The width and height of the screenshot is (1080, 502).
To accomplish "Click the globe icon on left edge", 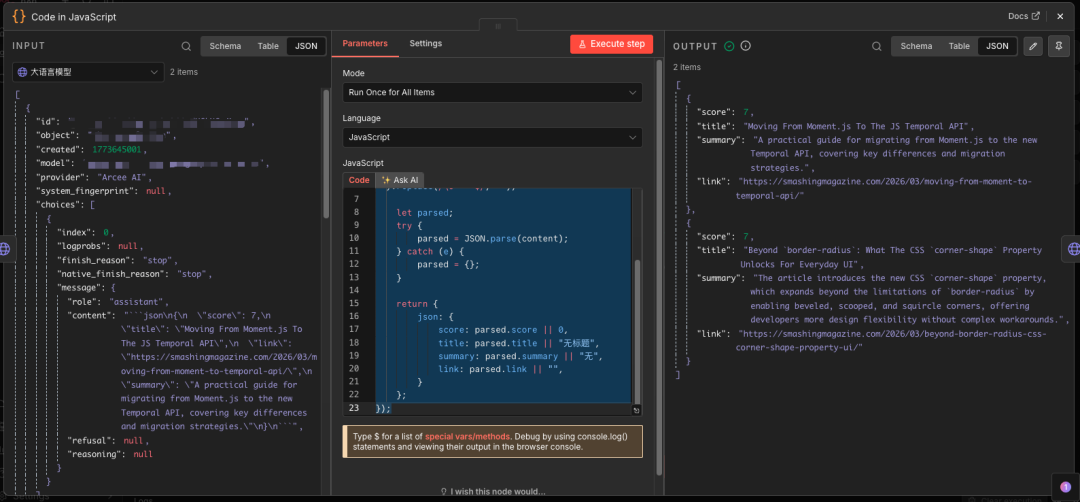I will tap(6, 249).
